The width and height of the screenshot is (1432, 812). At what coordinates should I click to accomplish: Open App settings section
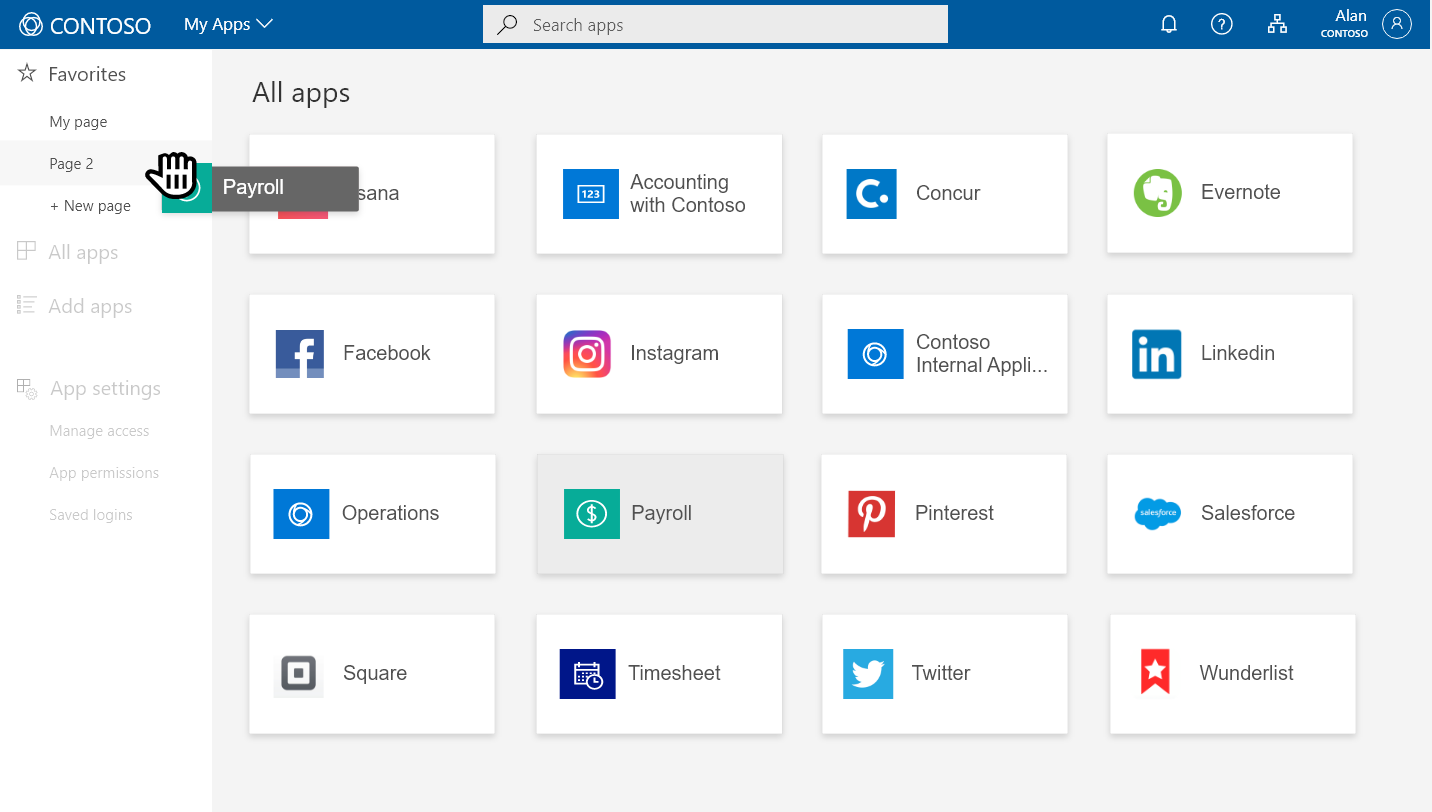point(105,388)
